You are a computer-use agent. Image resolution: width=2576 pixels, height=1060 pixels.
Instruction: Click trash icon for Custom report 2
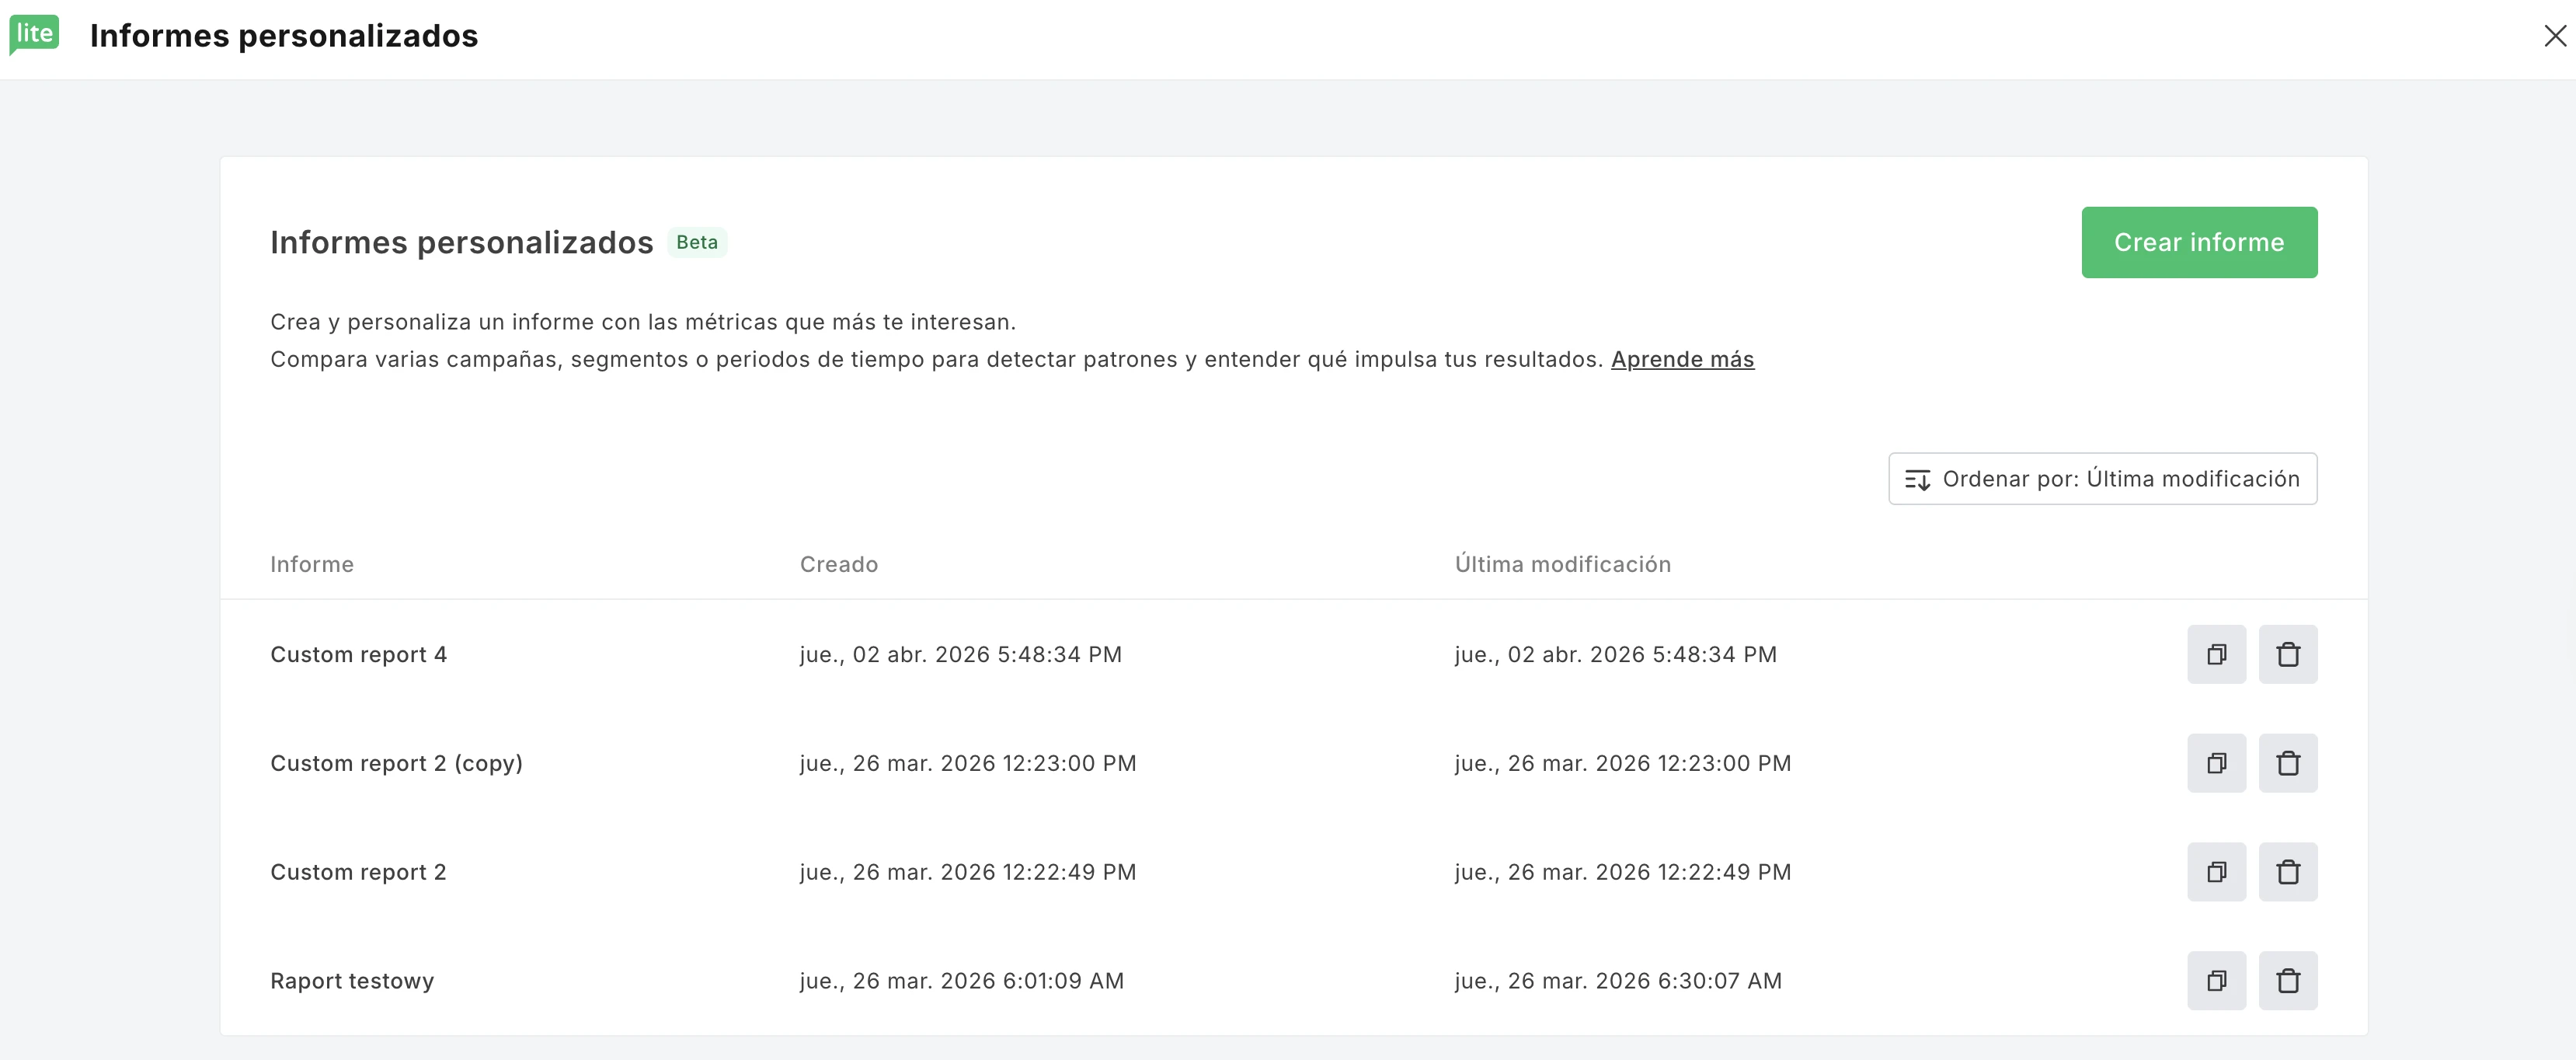2287,872
